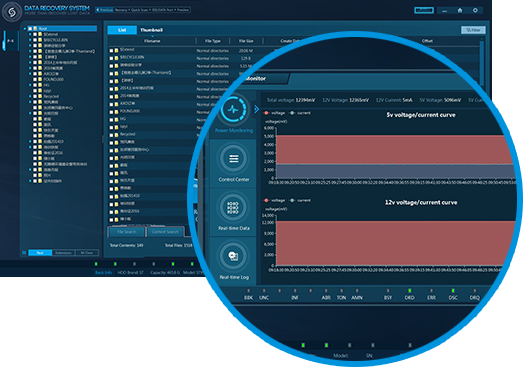Click the red voltage legend marker for 5v
This screenshot has height=368, width=524.
pos(266,113)
